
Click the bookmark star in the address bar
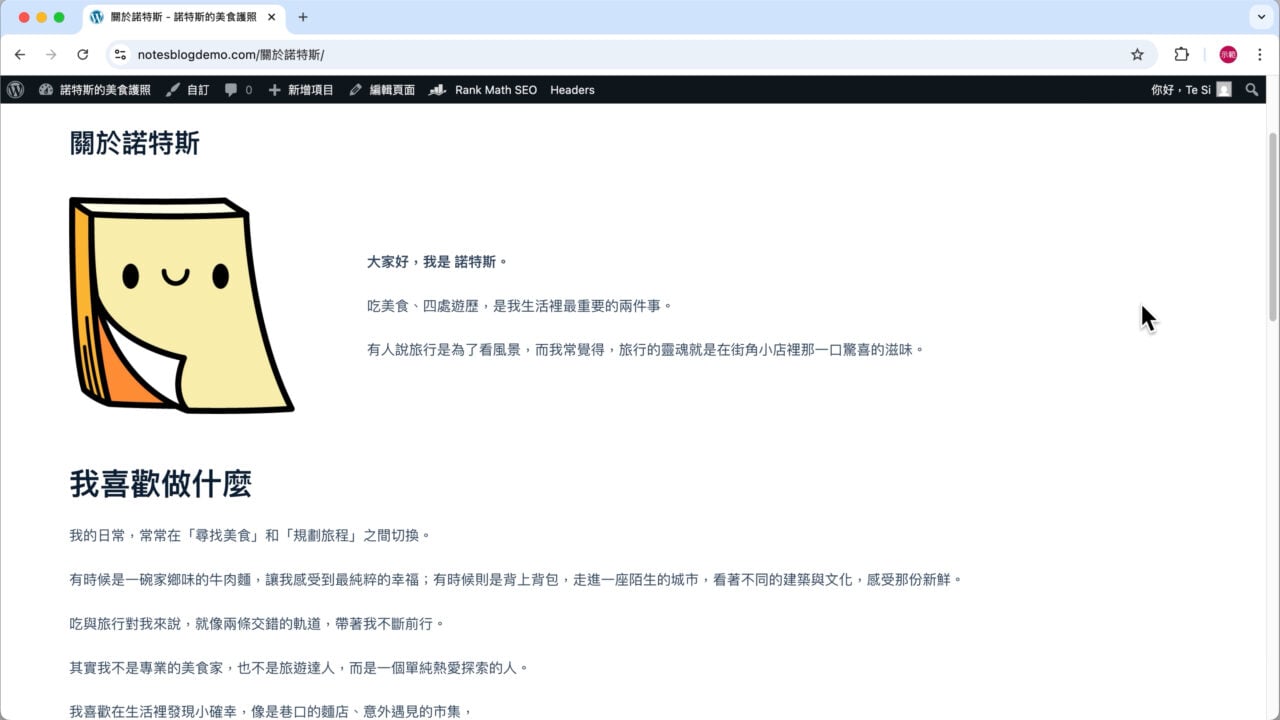point(1137,55)
